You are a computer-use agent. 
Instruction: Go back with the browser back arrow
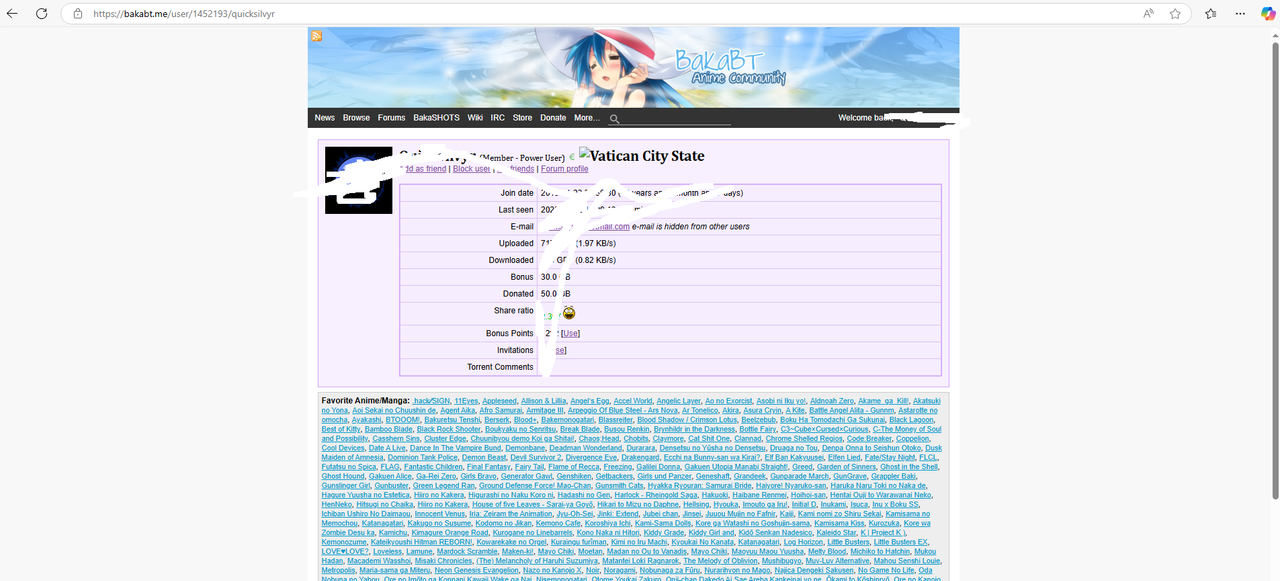(x=13, y=14)
